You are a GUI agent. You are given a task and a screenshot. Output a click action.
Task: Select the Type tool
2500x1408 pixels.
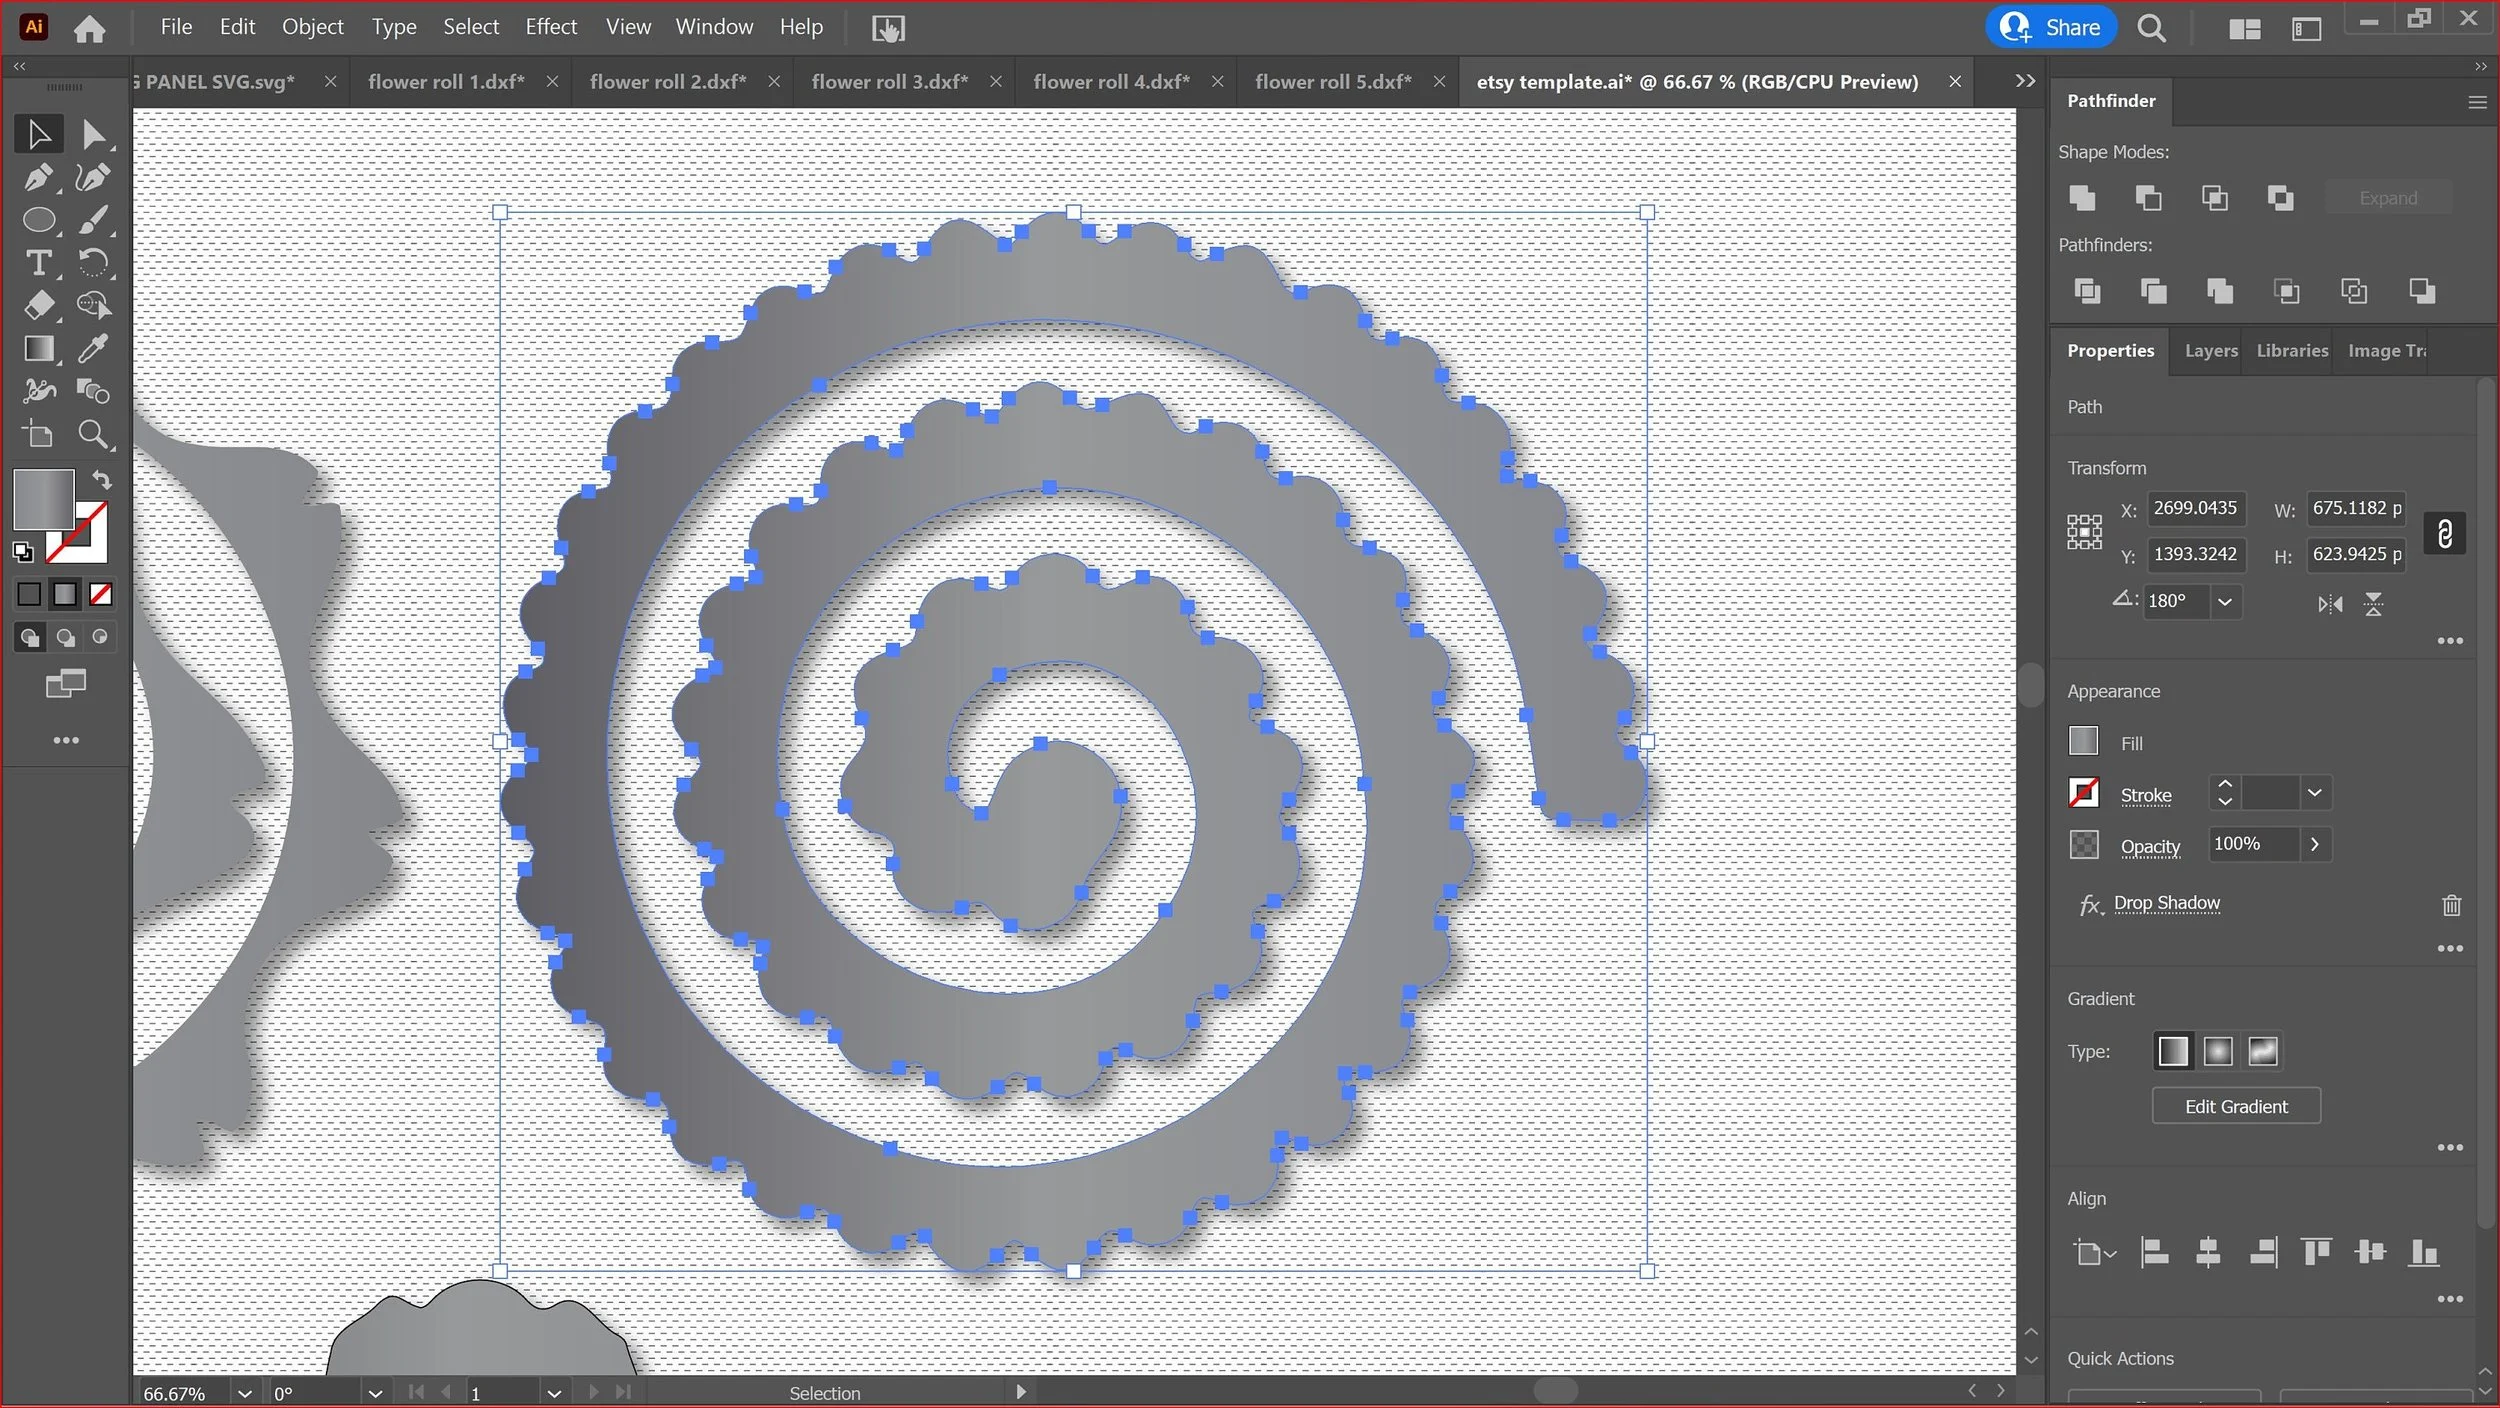tap(38, 263)
